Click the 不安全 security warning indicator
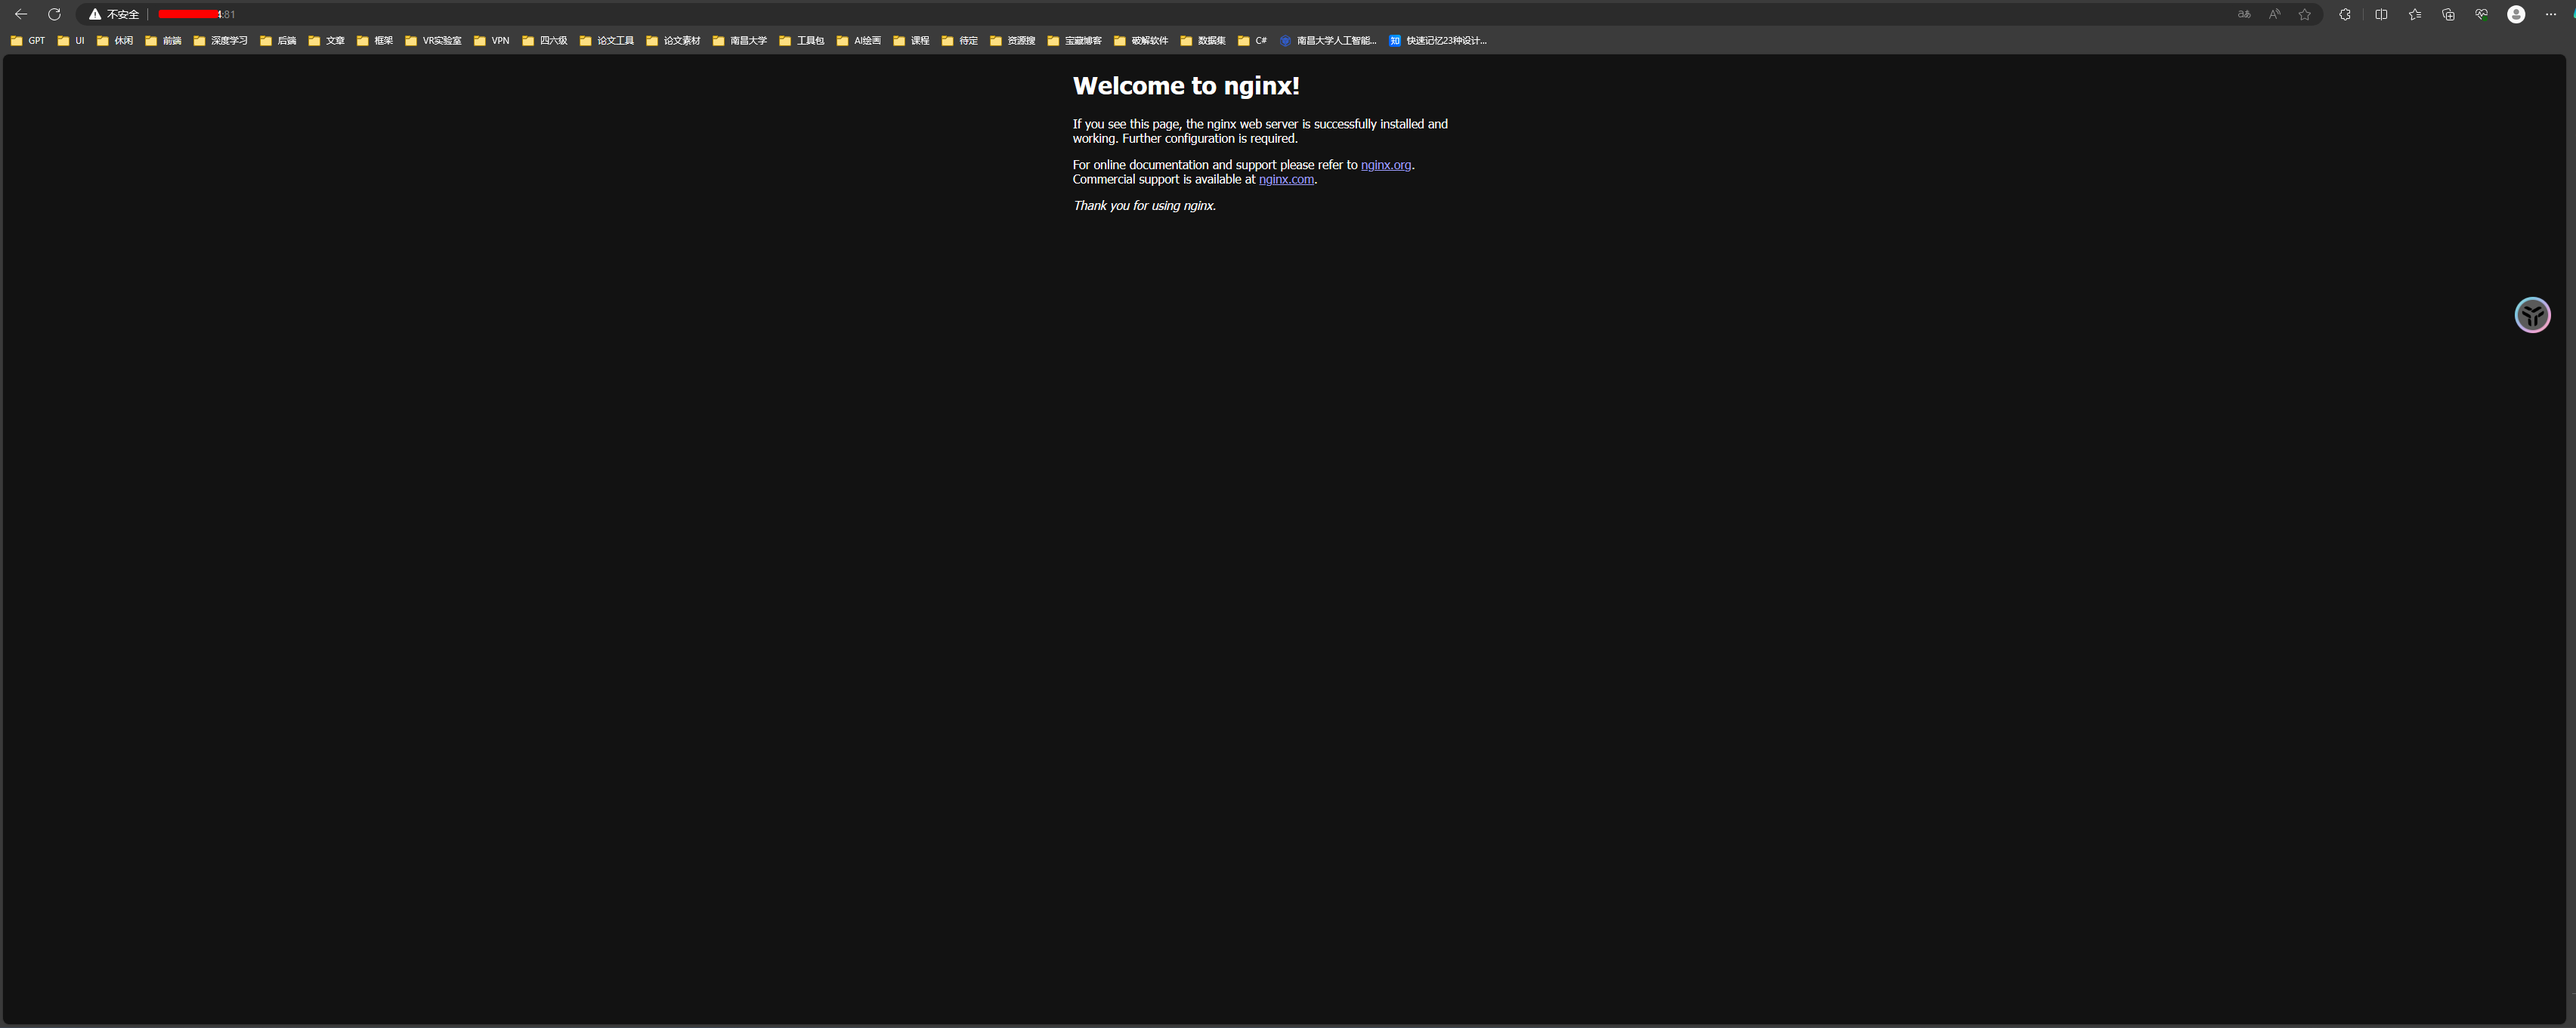Viewport: 2576px width, 1028px height. point(114,14)
